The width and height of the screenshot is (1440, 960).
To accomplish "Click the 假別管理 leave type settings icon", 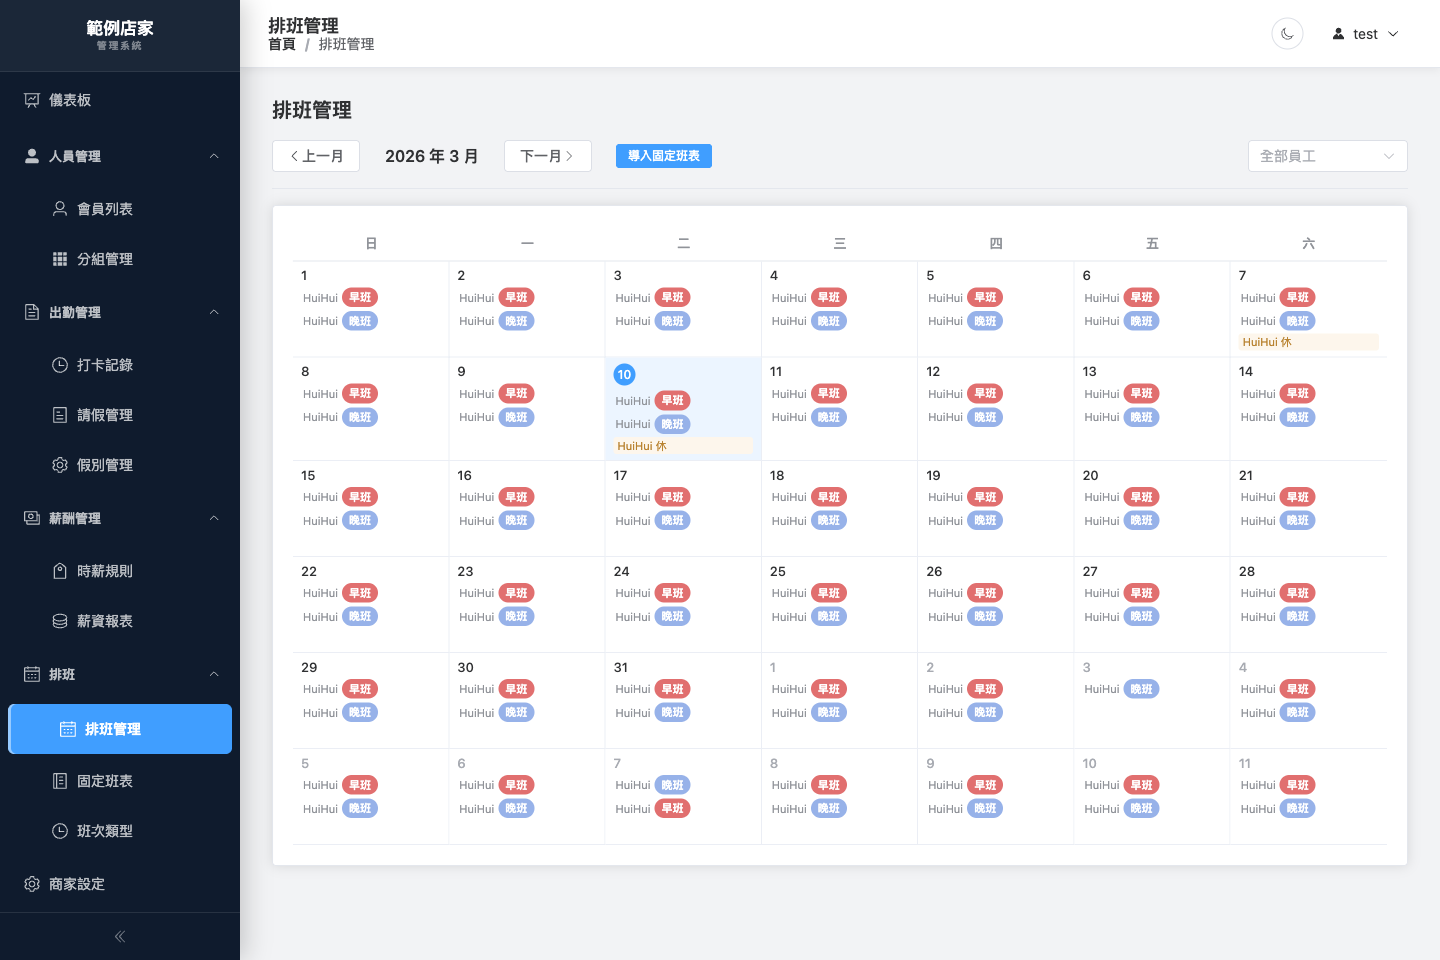I will click(60, 465).
